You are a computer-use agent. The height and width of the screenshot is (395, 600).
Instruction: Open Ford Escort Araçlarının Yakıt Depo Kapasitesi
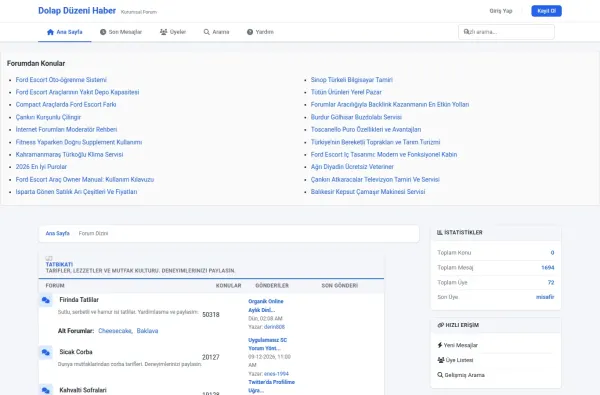77,92
